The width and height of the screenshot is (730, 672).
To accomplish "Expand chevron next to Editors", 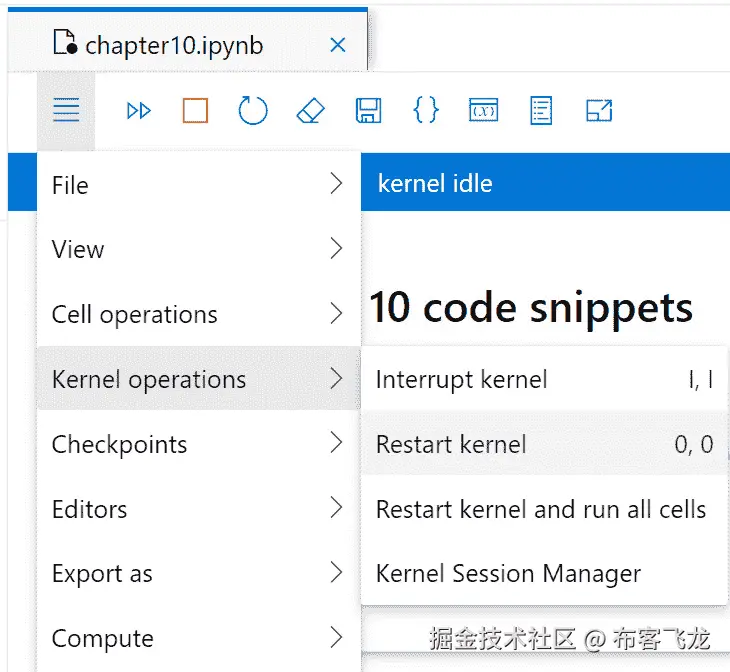I will (337, 507).
